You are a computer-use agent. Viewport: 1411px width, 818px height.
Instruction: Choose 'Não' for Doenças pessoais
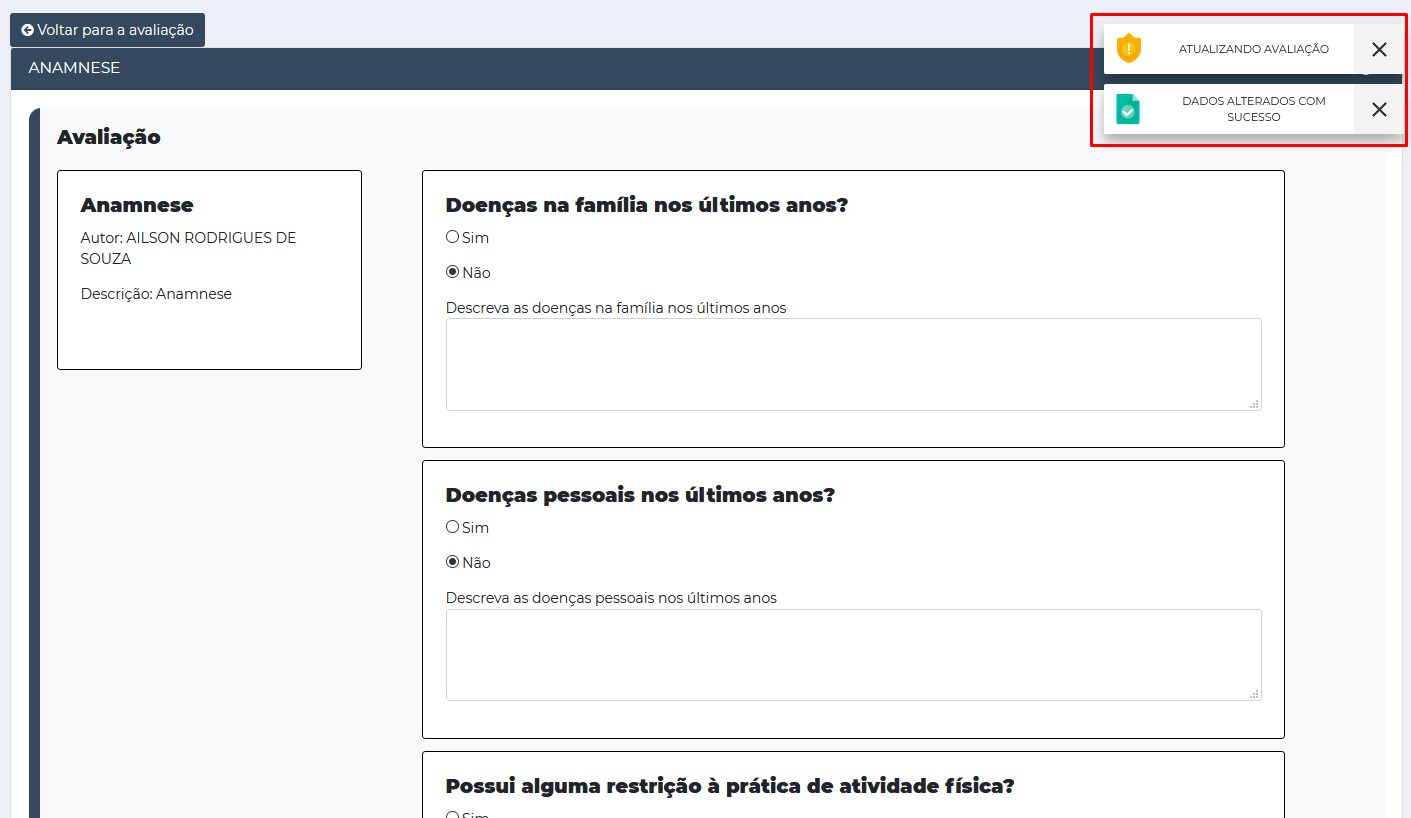(x=453, y=562)
